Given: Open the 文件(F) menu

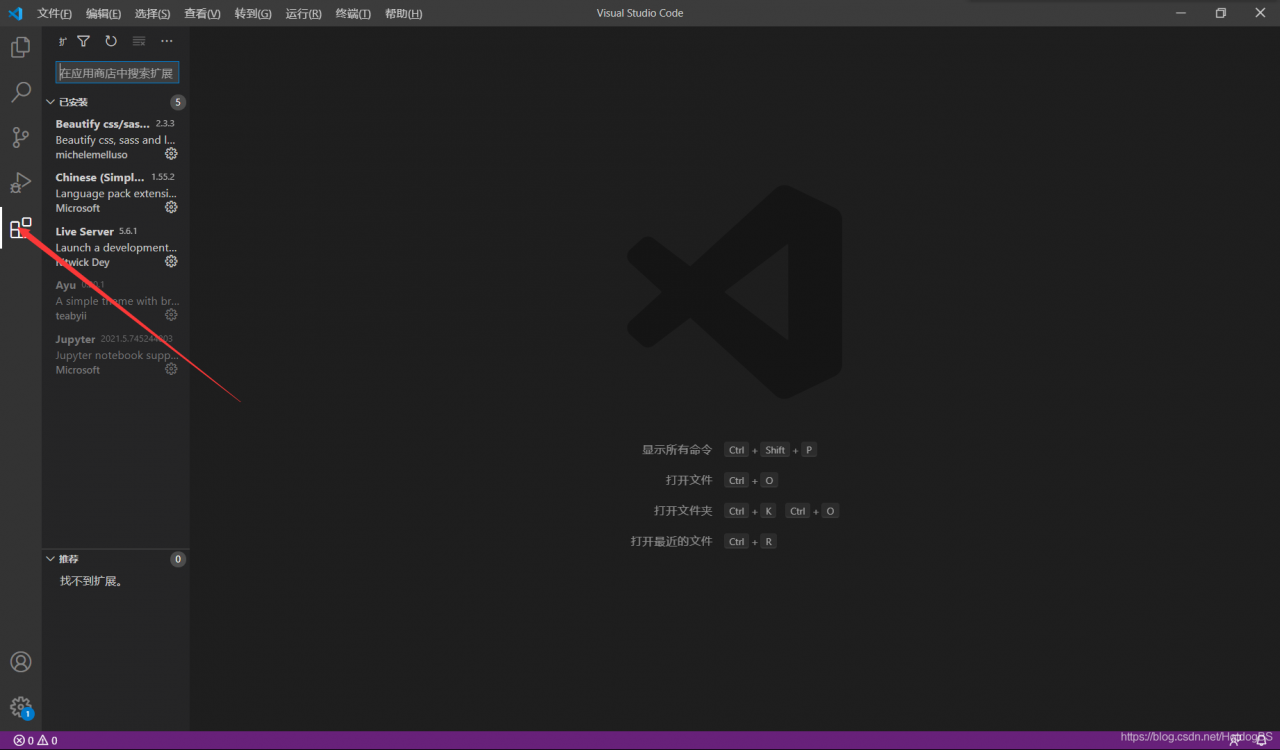Looking at the screenshot, I should pos(54,13).
